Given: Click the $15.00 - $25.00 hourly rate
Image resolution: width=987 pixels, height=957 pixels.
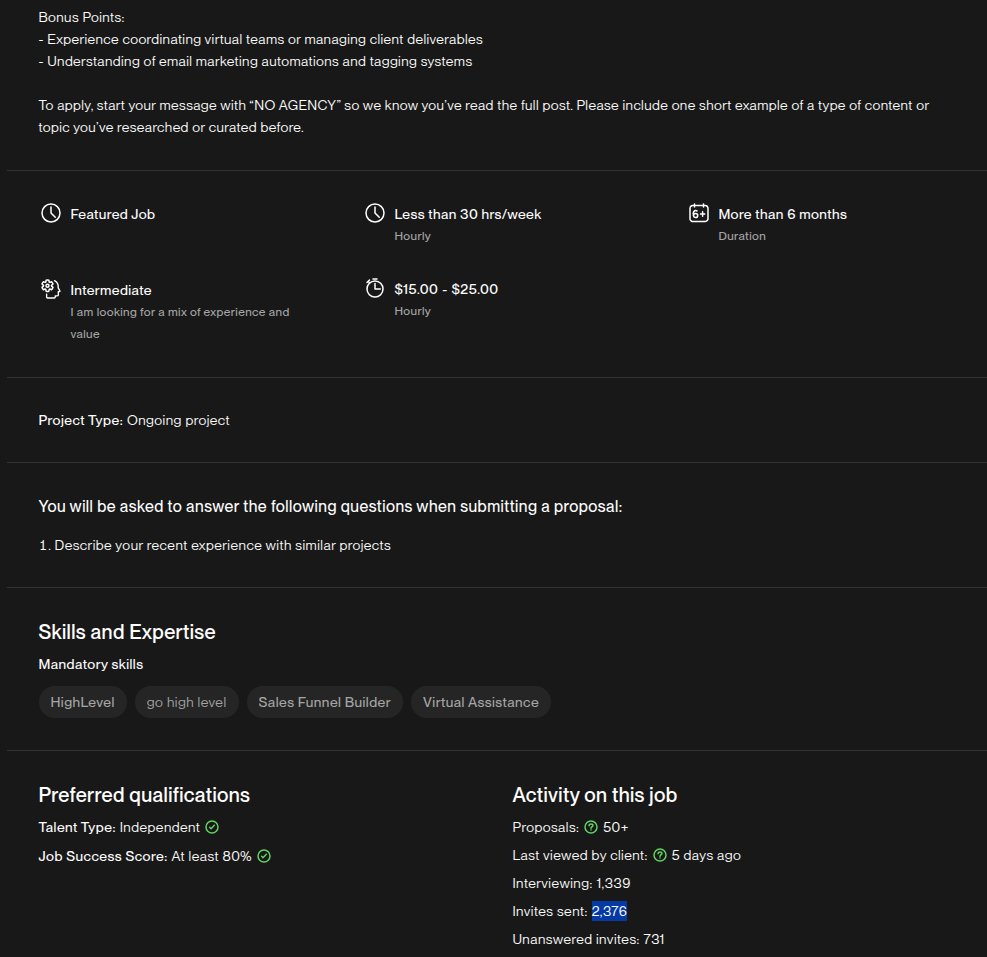Looking at the screenshot, I should point(446,289).
